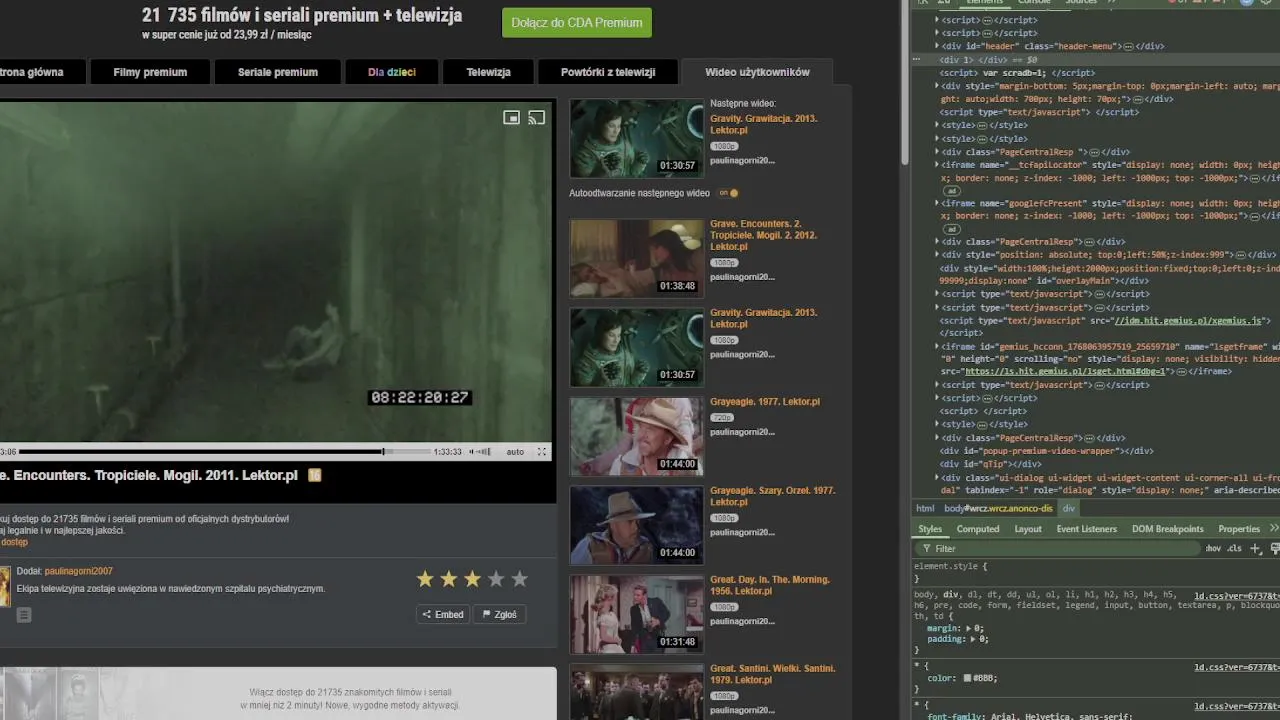
Task: Rate the video with the fifth star
Action: [x=519, y=579]
